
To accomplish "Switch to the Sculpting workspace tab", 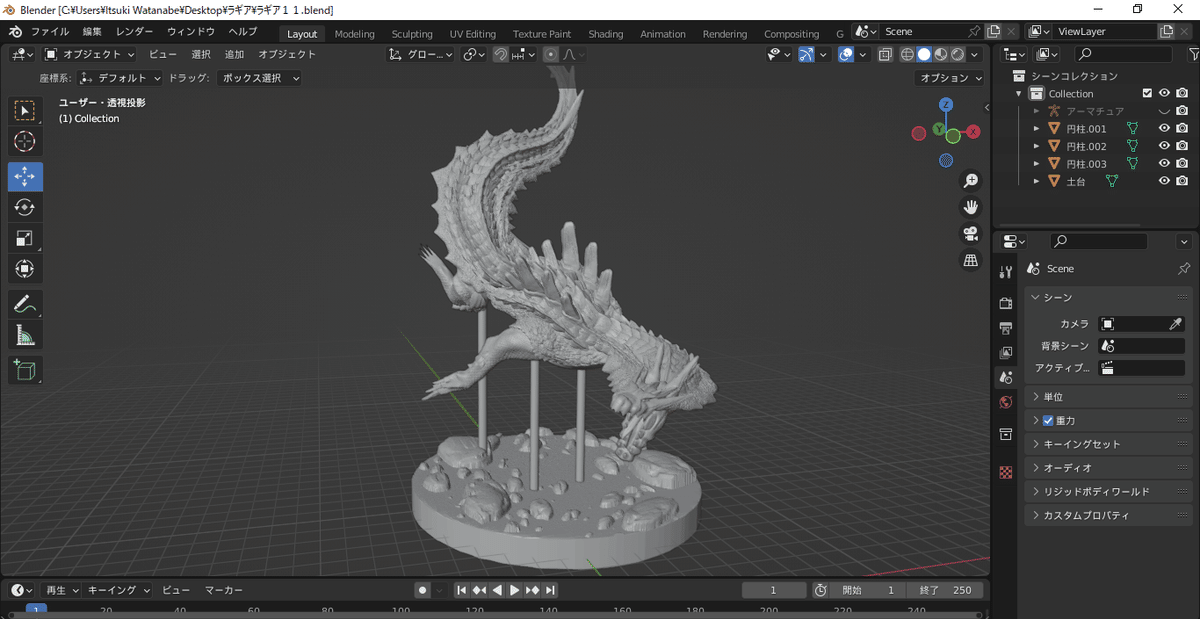I will 412,34.
